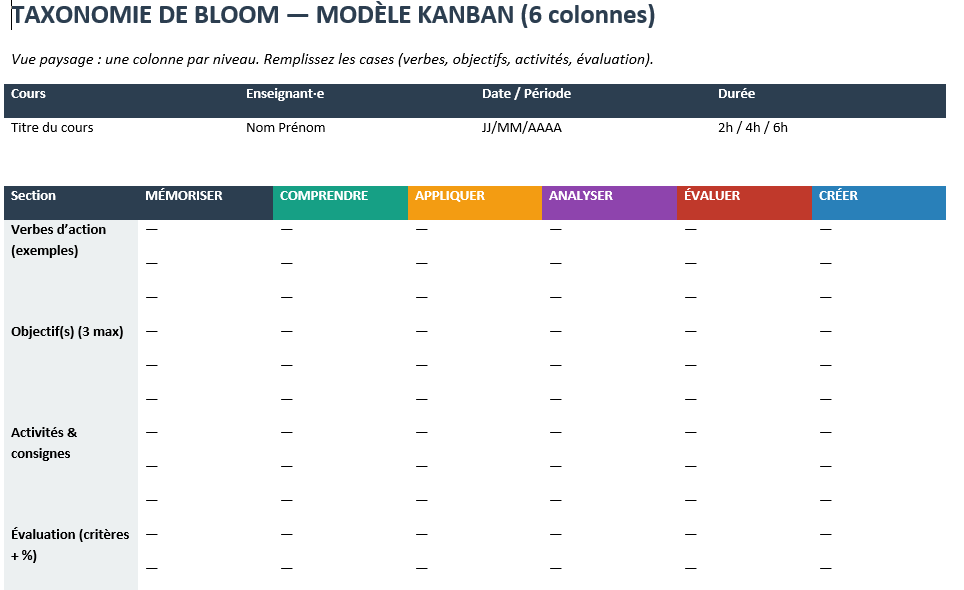Click the "Date / Période" header cell
The width and height of the screenshot is (964, 590).
point(526,94)
